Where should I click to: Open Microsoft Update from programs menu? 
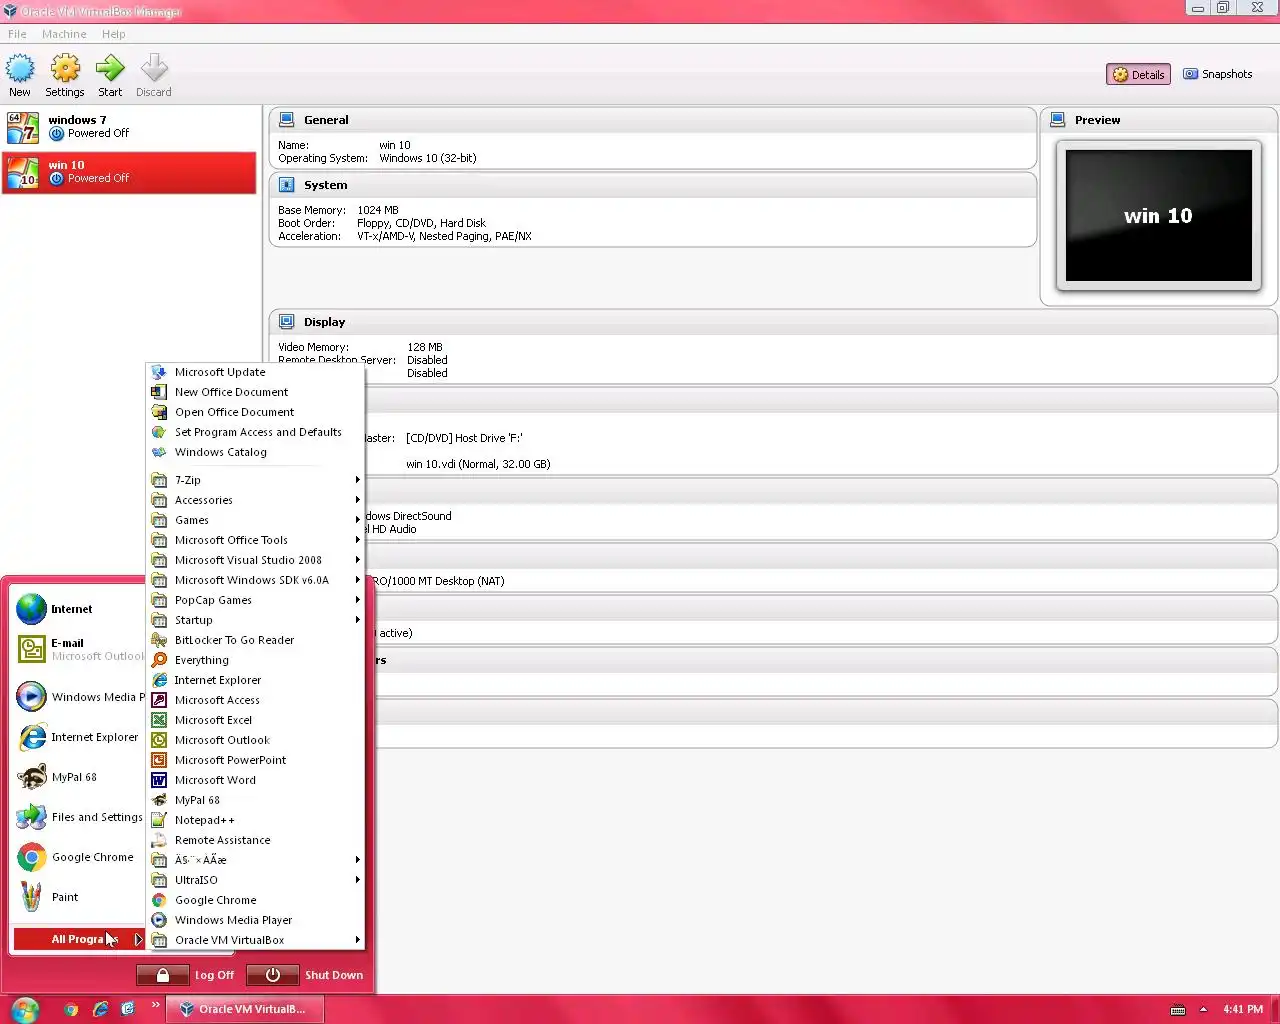click(x=255, y=372)
